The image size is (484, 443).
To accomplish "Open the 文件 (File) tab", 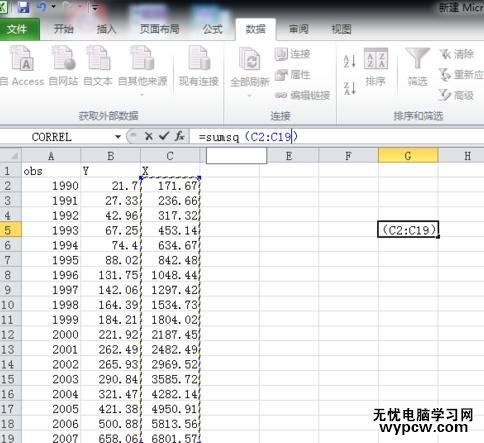I will click(x=17, y=29).
